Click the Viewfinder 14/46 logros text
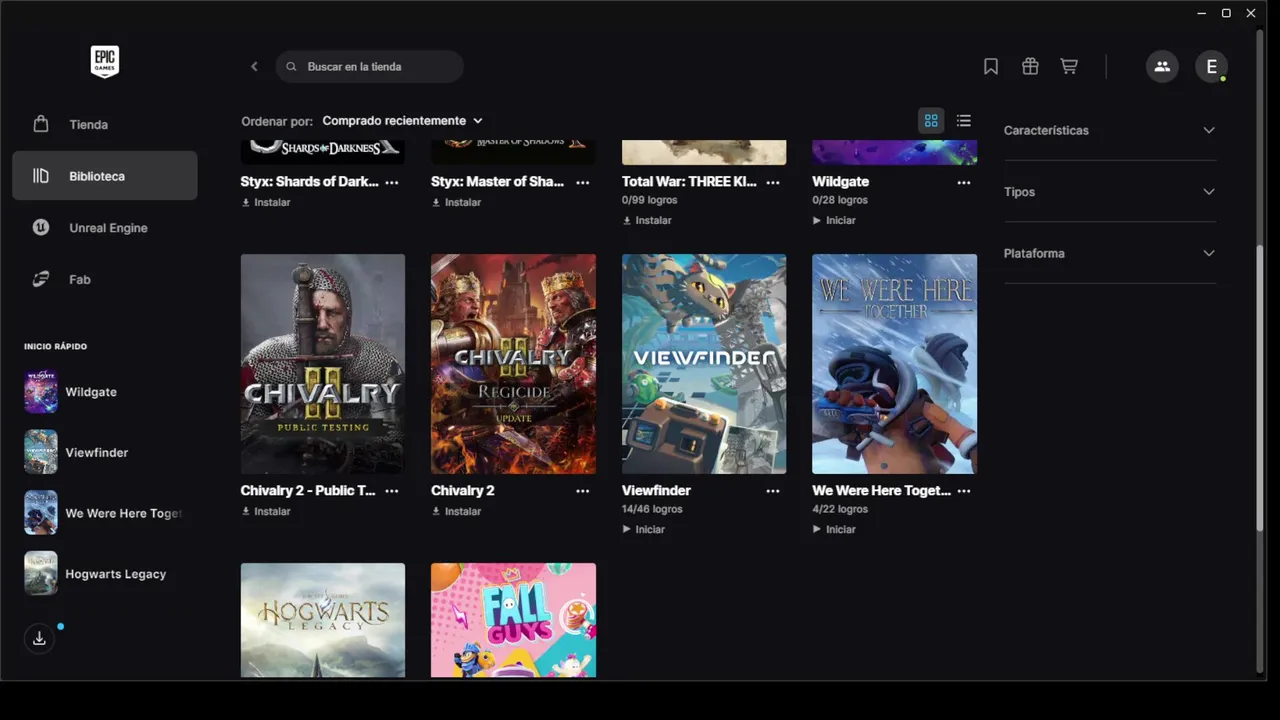This screenshot has height=720, width=1280. (x=652, y=509)
